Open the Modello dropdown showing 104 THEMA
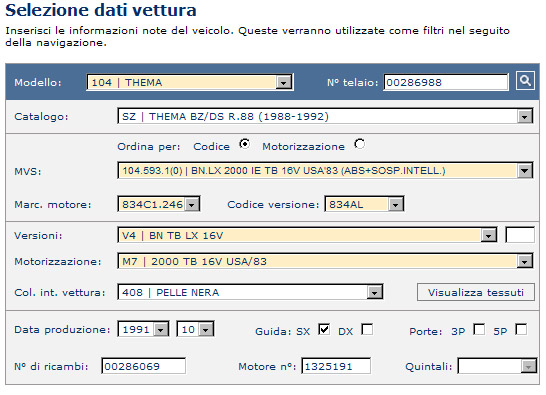The image size is (546, 395). click(190, 83)
